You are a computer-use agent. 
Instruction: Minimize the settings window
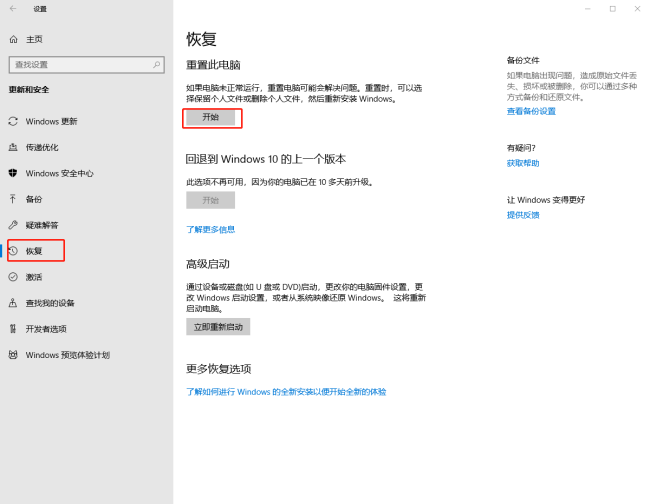pyautogui.click(x=587, y=9)
